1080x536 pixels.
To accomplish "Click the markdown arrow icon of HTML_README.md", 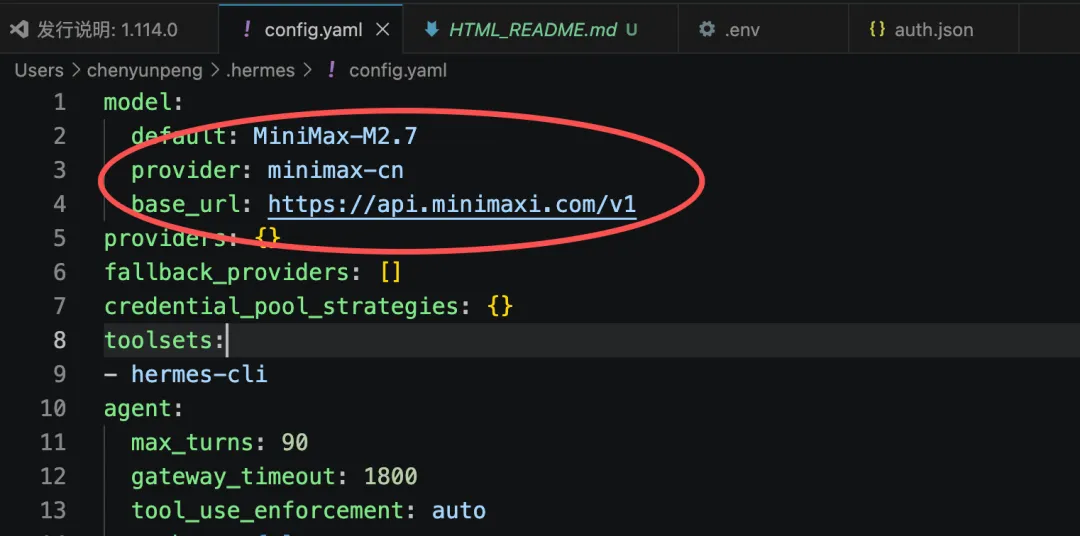I will pyautogui.click(x=431, y=30).
